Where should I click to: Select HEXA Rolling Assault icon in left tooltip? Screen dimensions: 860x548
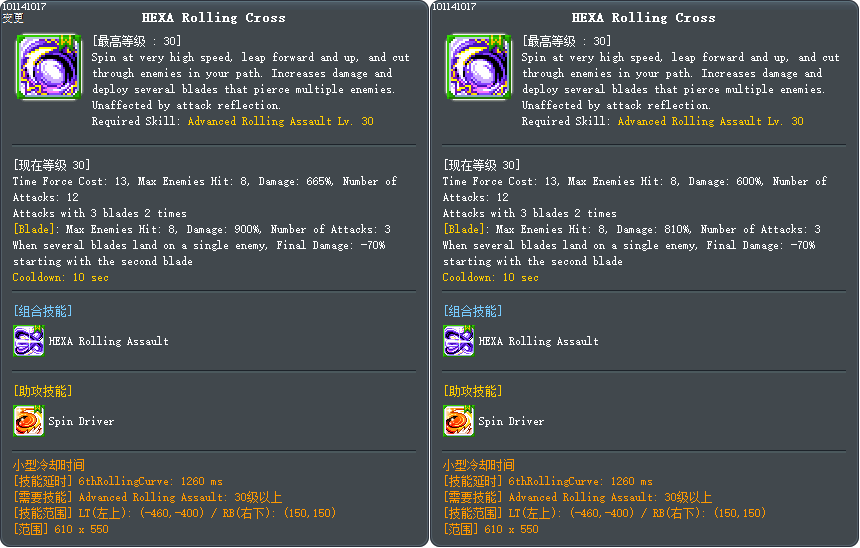point(28,341)
